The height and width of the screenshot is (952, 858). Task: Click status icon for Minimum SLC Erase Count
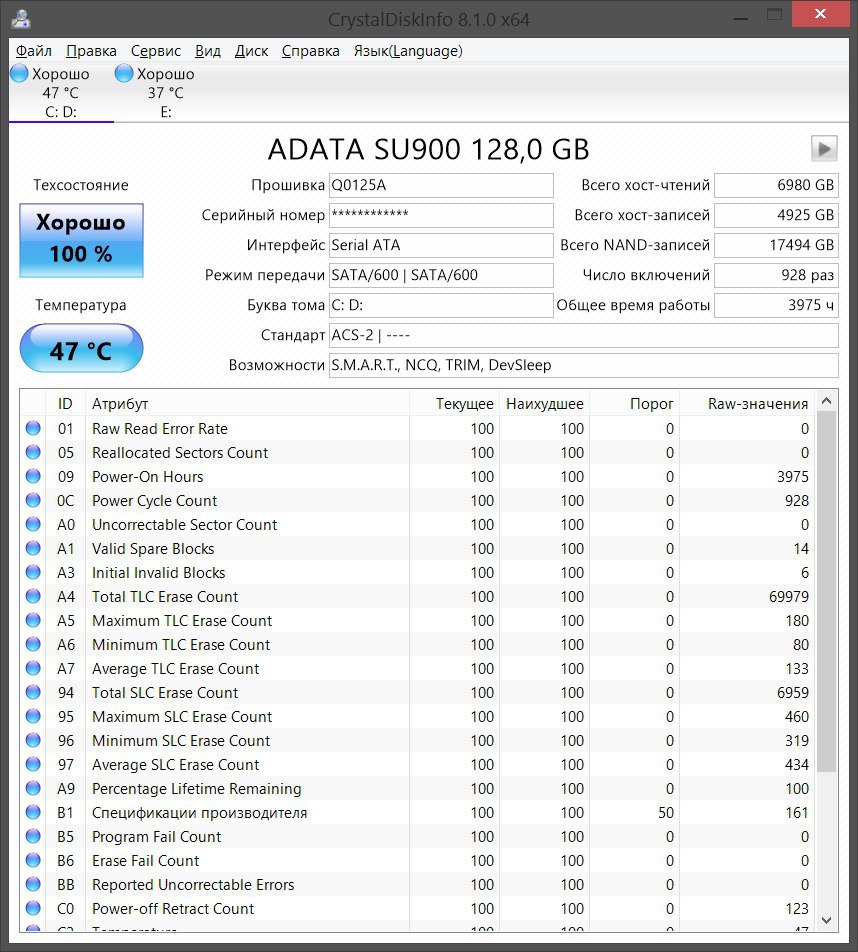[33, 740]
